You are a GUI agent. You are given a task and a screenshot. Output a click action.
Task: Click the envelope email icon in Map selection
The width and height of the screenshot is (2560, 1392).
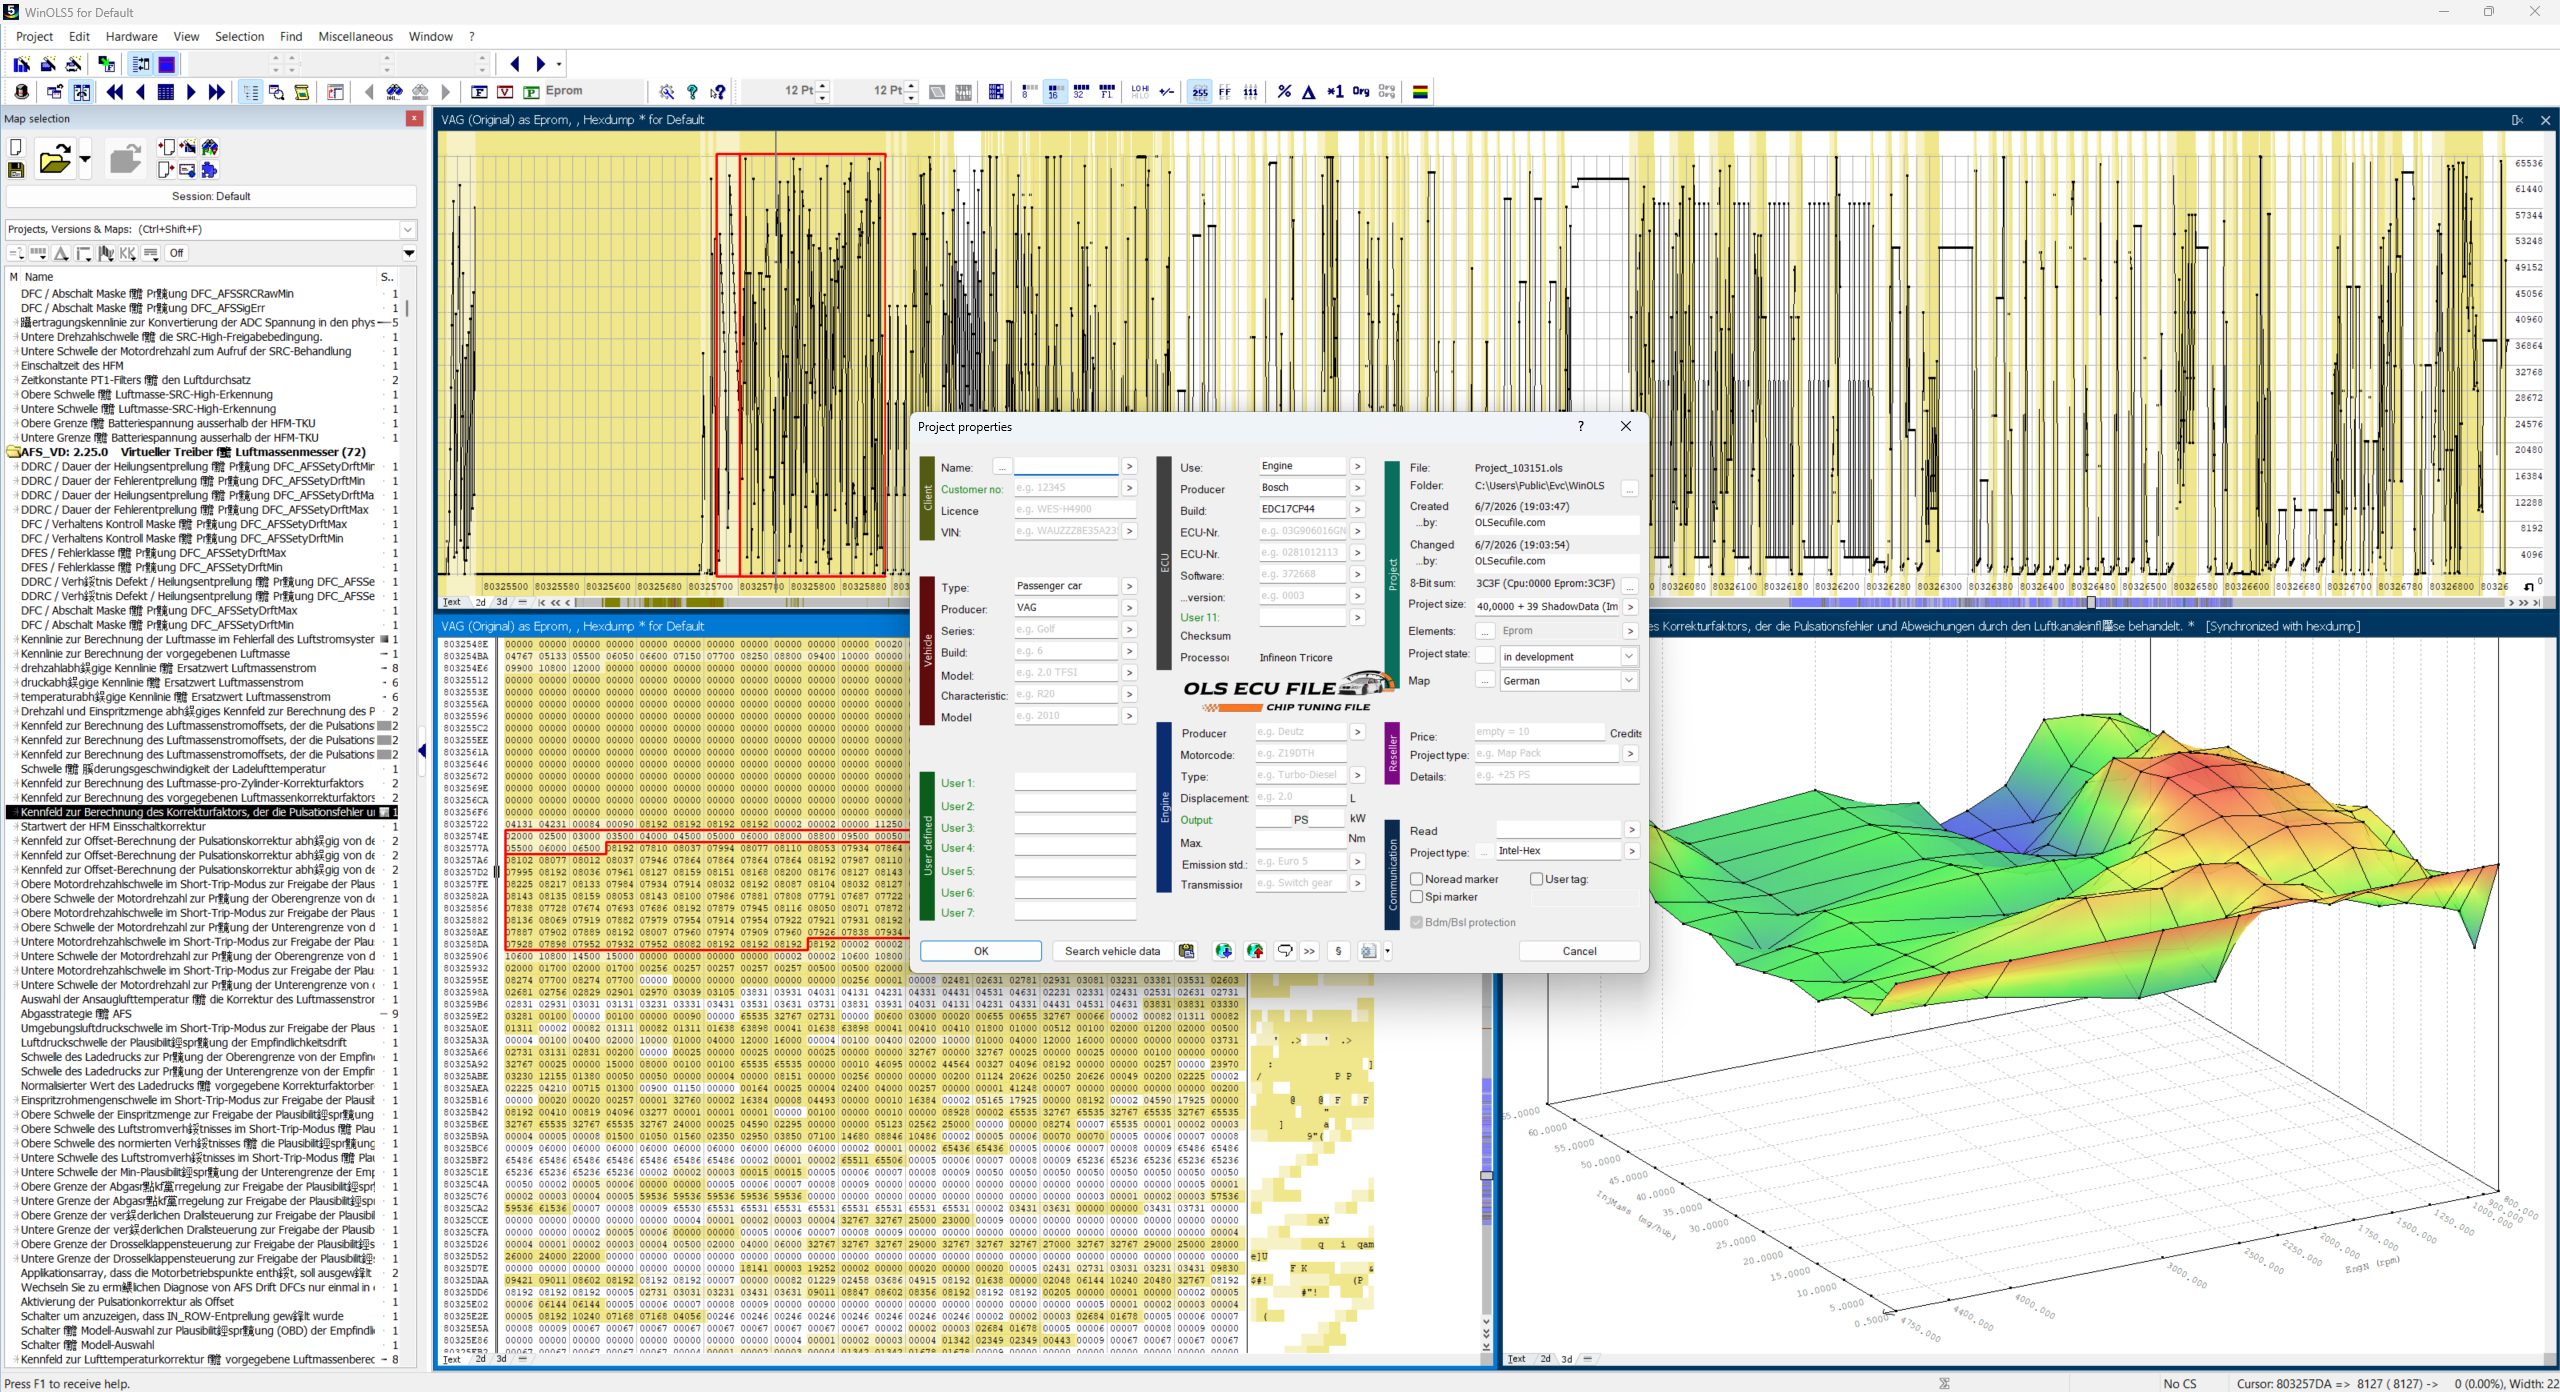click(x=187, y=170)
